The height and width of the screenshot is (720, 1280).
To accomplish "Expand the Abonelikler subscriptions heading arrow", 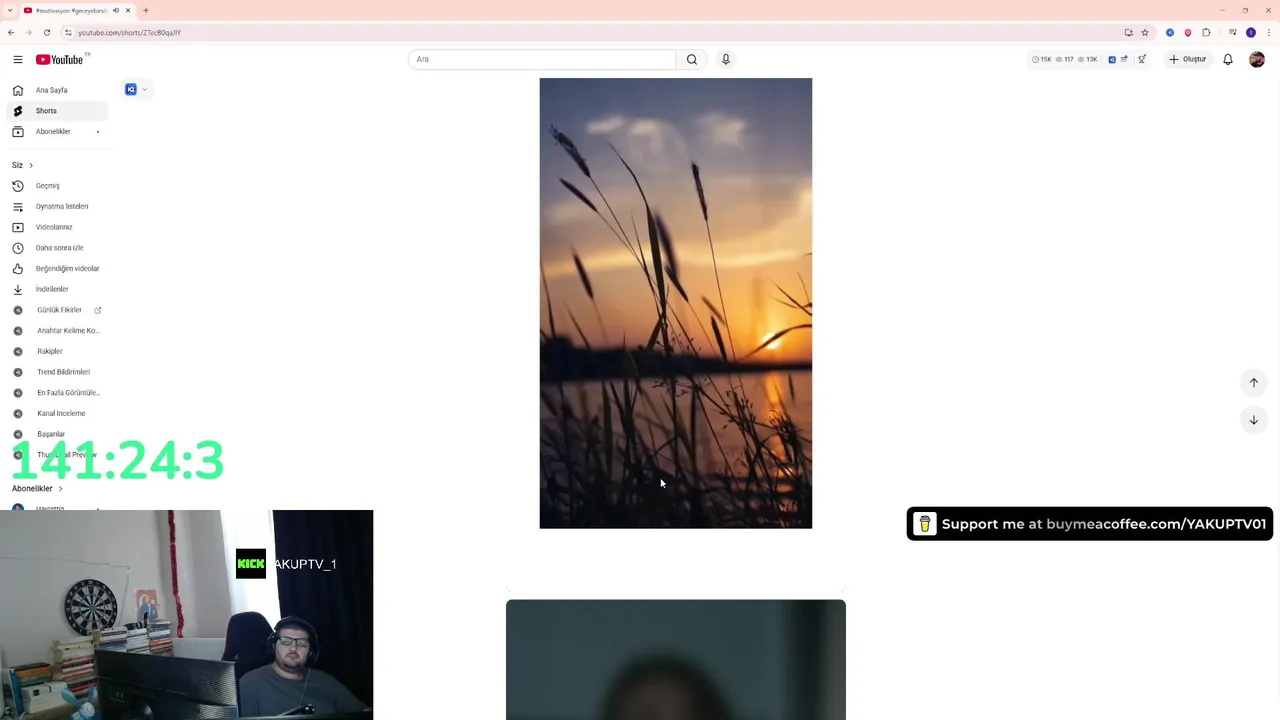I will (60, 489).
